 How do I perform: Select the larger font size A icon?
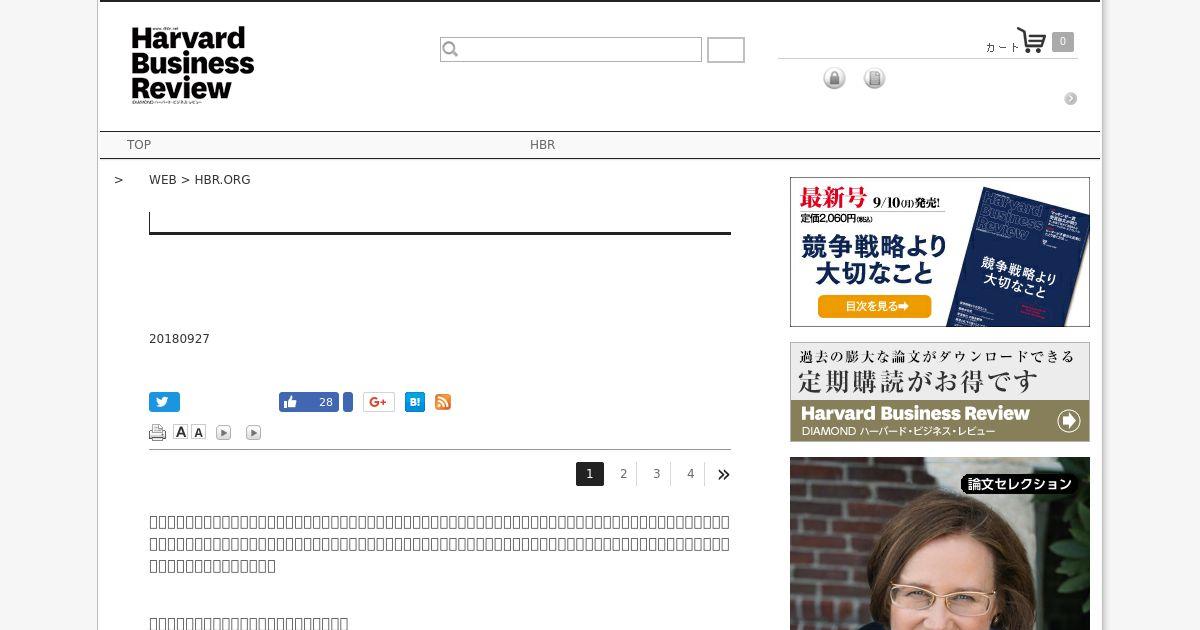pos(181,432)
